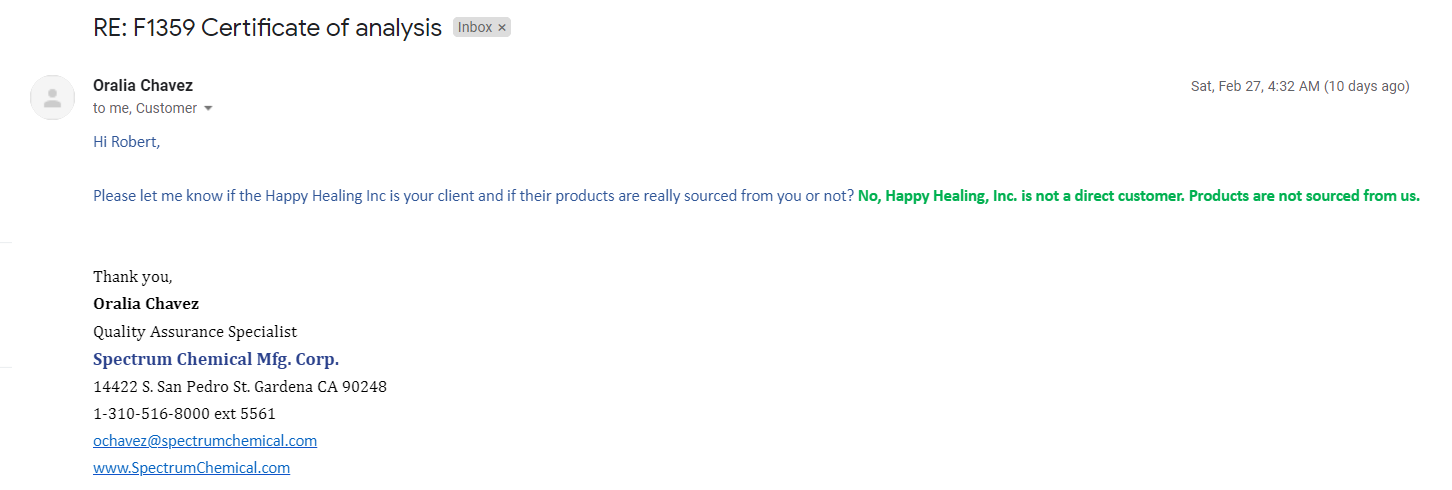Click 'Spectrum Chemical Mfg. Corp.' in the signature

pyautogui.click(x=216, y=359)
